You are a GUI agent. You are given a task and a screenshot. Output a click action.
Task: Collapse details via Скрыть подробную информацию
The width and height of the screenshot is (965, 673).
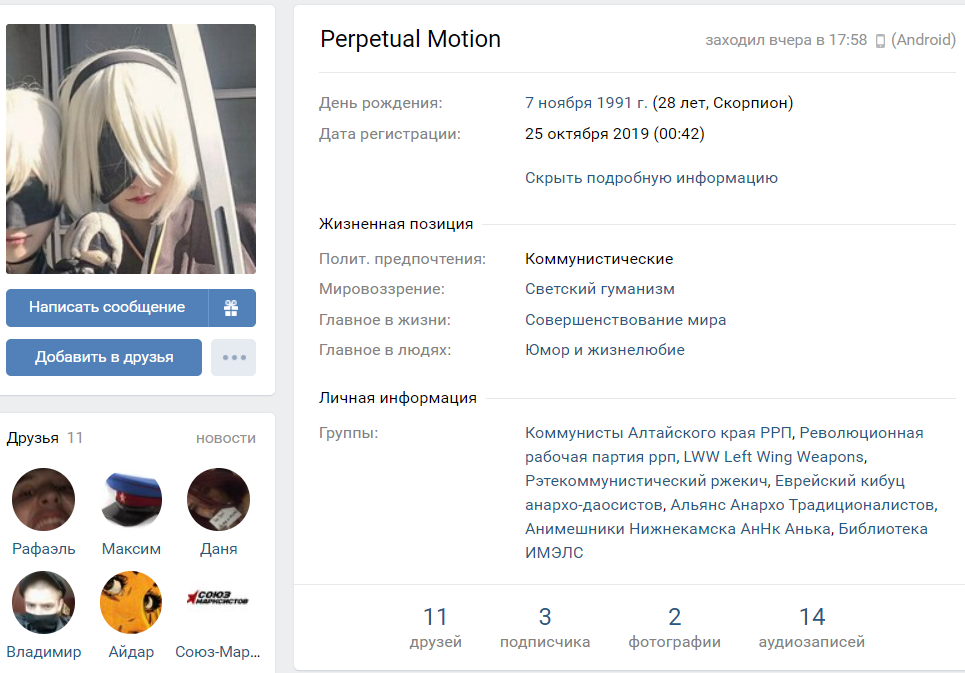coord(651,178)
